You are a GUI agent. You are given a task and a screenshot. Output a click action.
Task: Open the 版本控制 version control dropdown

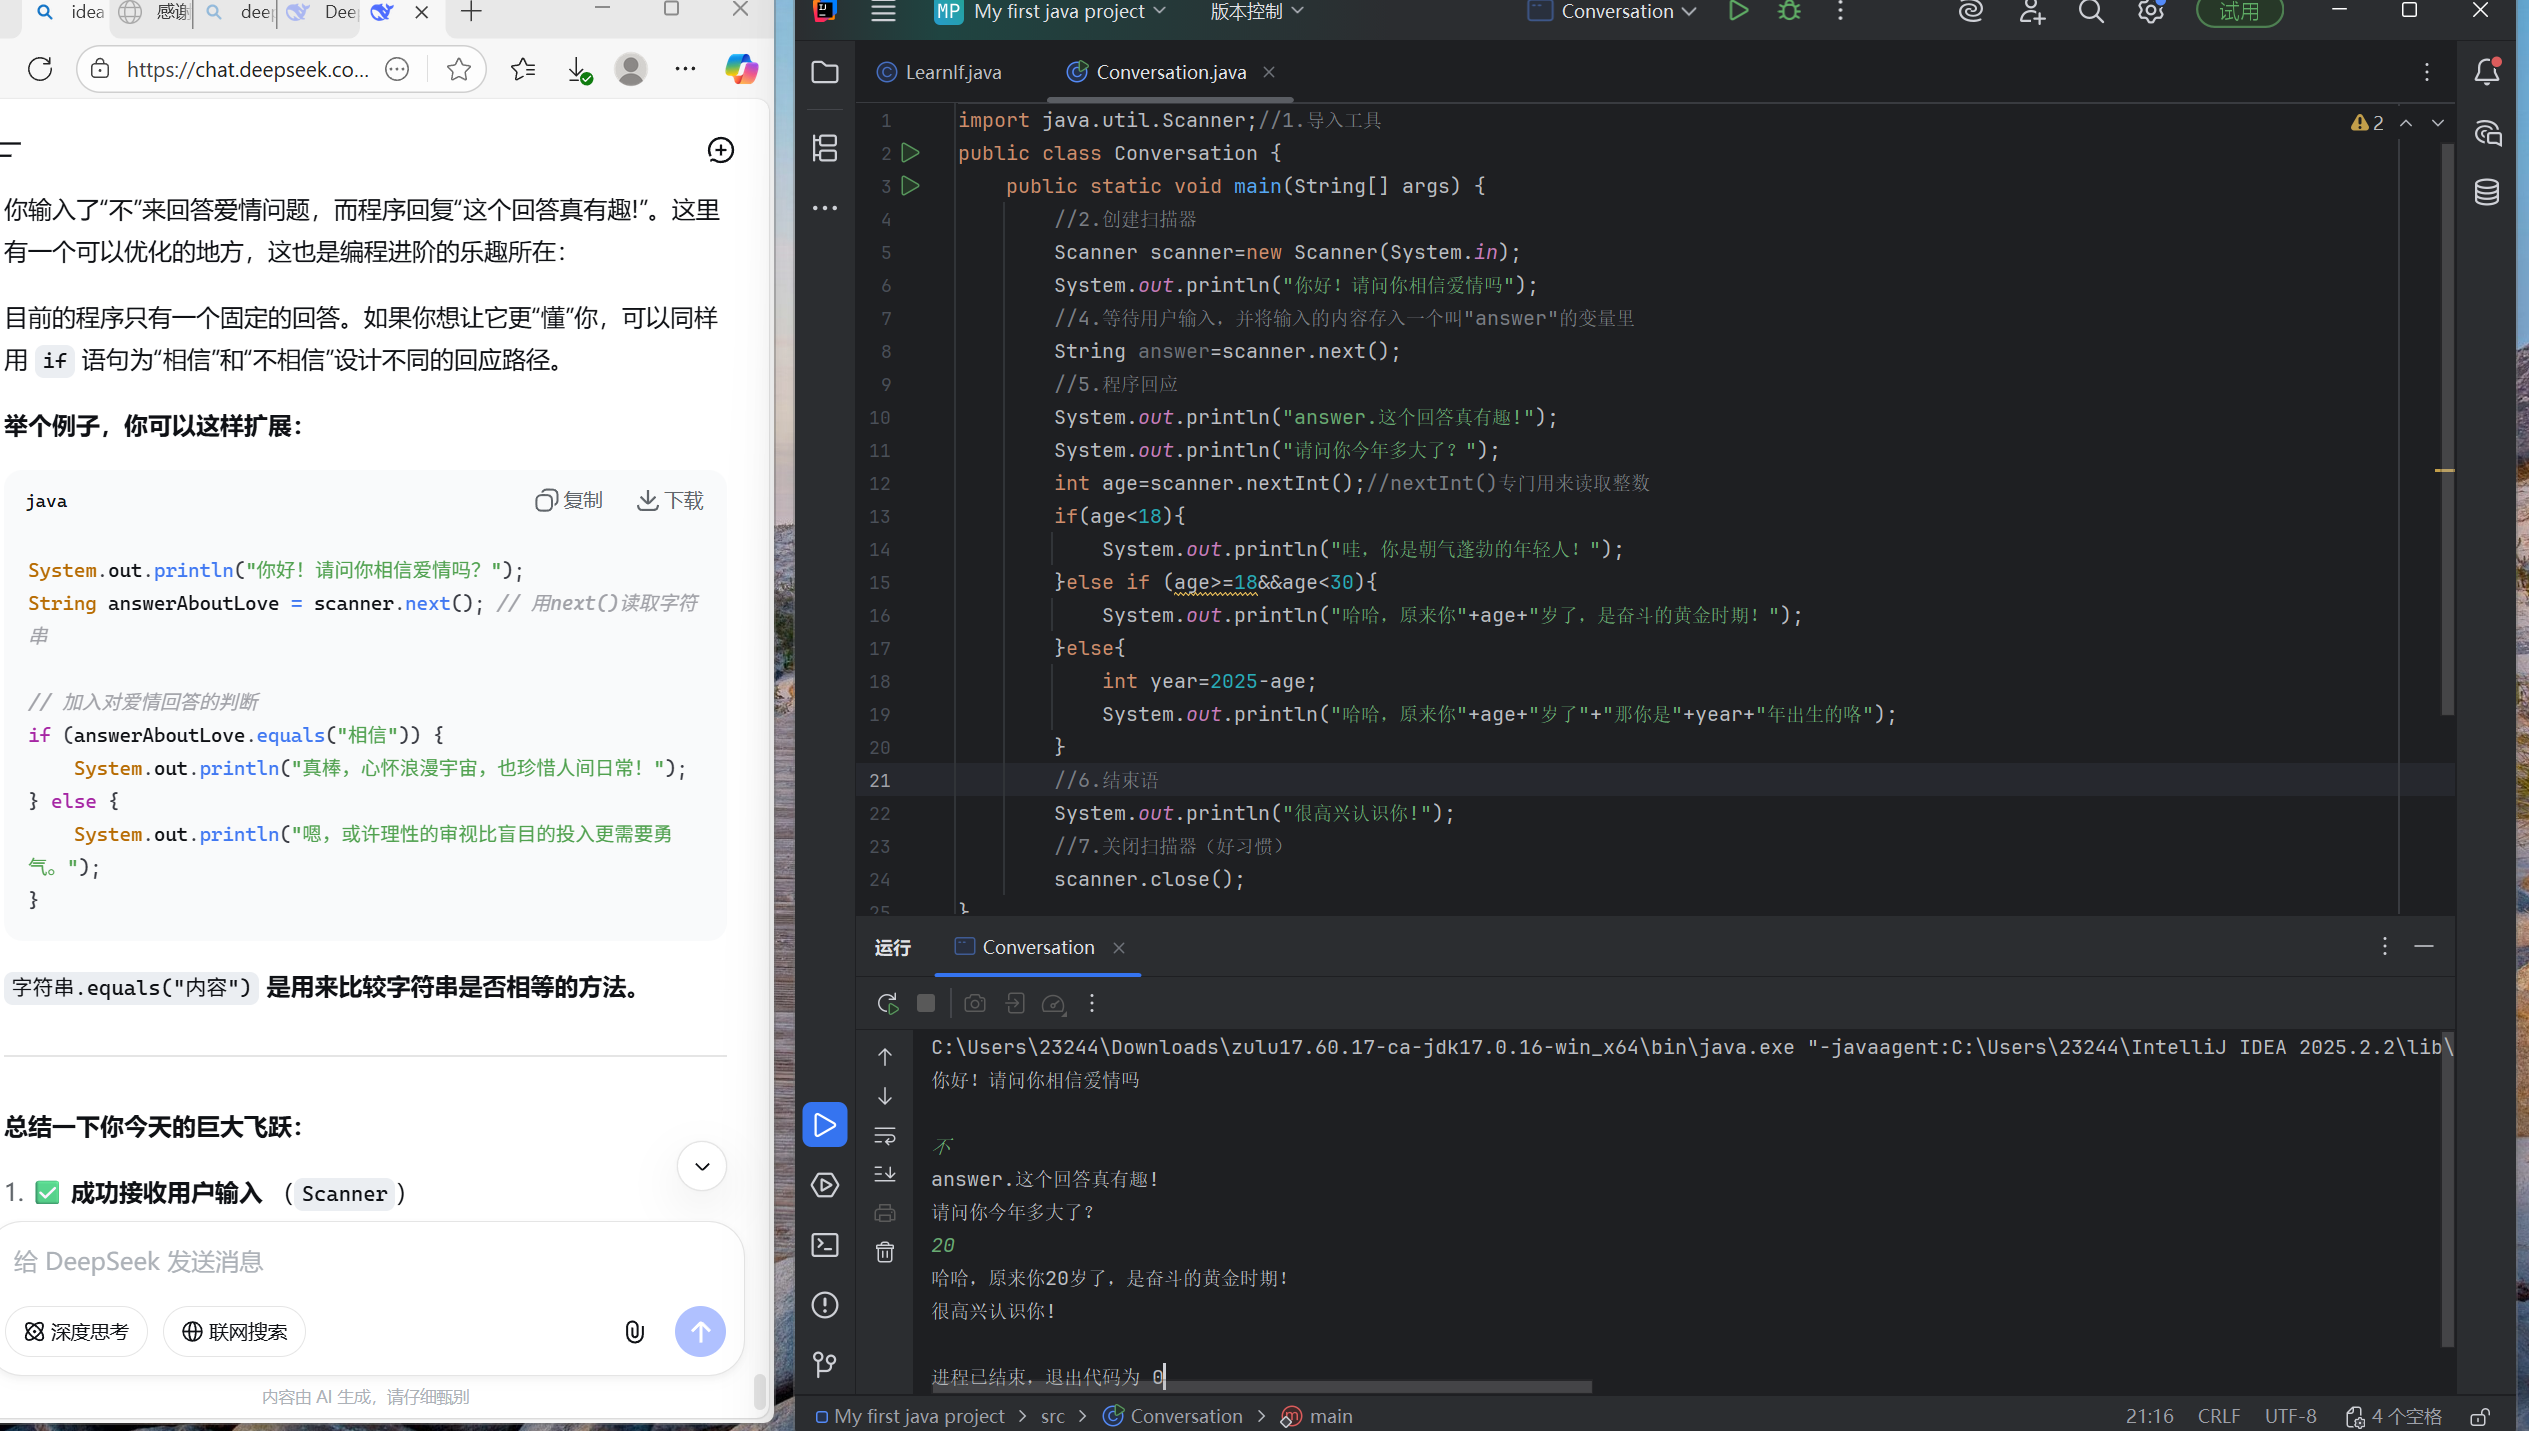pyautogui.click(x=1256, y=12)
